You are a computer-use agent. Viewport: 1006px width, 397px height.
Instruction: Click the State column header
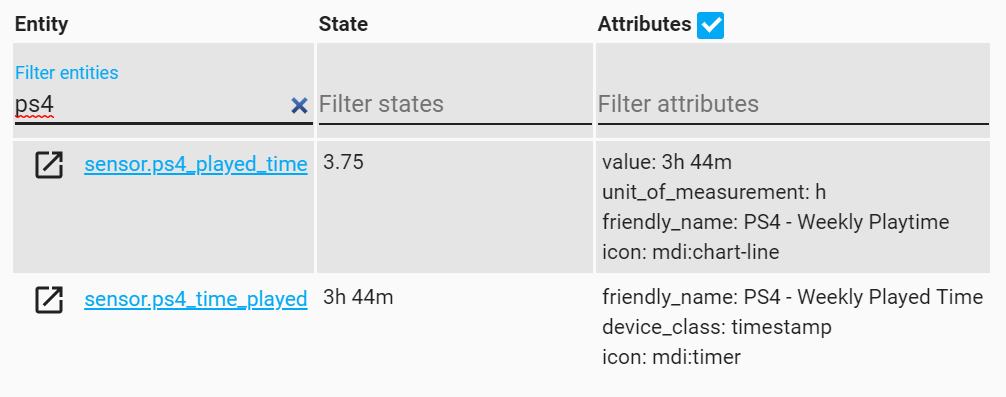[343, 24]
